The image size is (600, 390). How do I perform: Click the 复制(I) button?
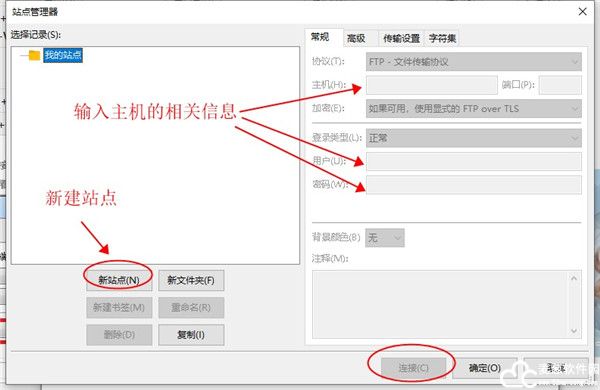click(191, 335)
